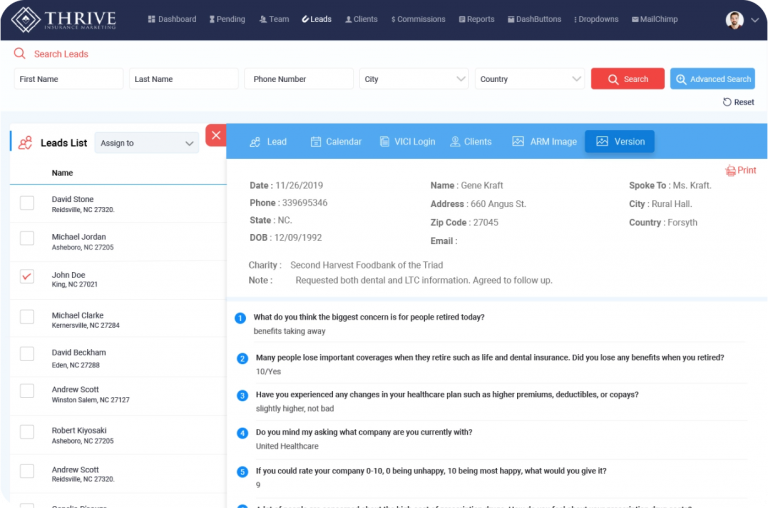Select the Robert Kiyosaki lead name
Image resolution: width=768 pixels, height=508 pixels.
click(x=79, y=431)
